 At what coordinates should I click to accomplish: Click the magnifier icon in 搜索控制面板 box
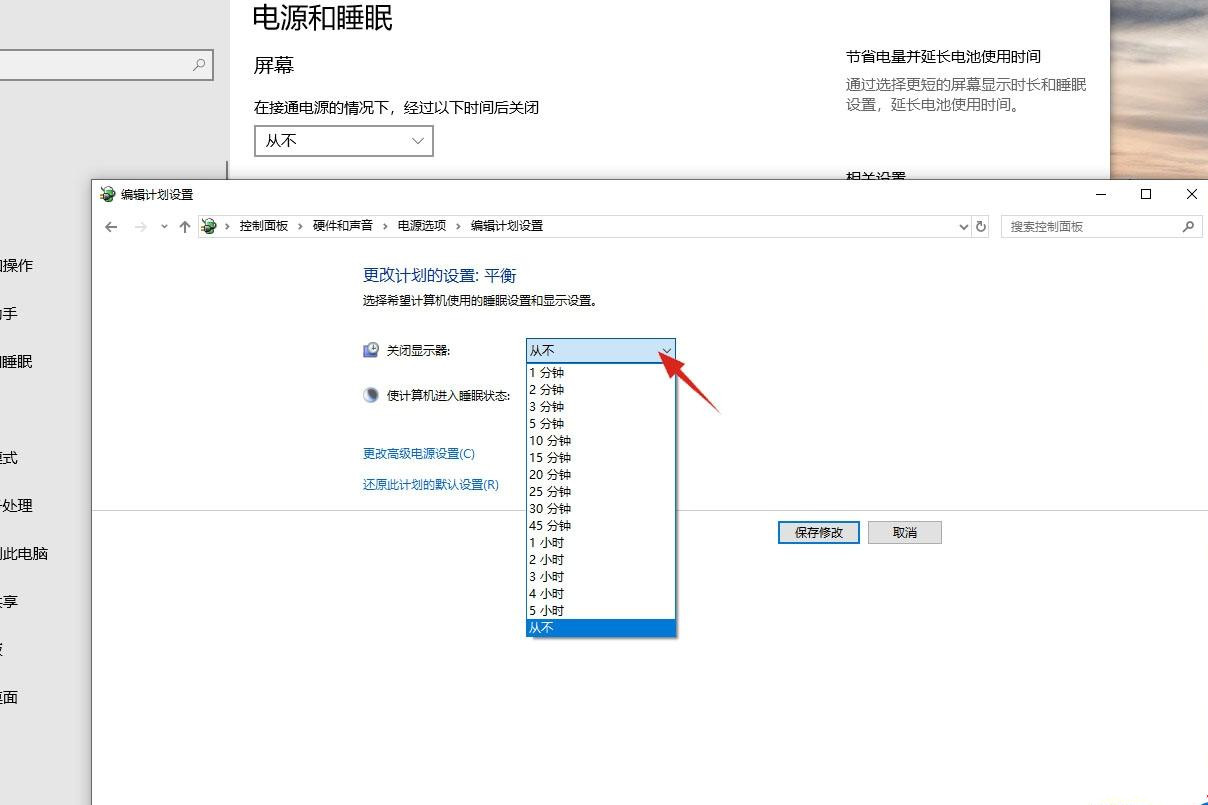coord(1186,226)
